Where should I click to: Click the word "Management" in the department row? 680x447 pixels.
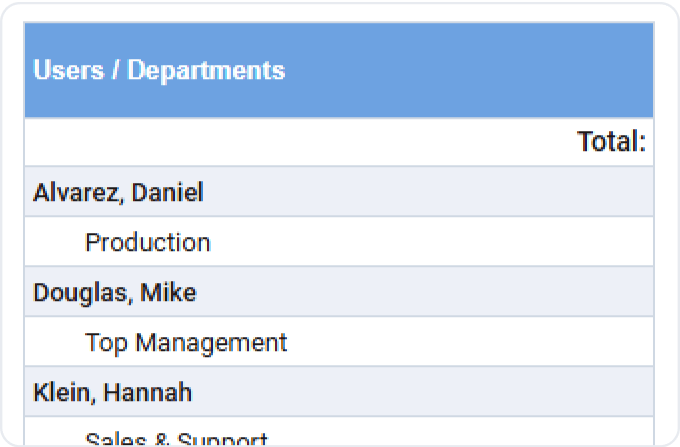point(211,342)
